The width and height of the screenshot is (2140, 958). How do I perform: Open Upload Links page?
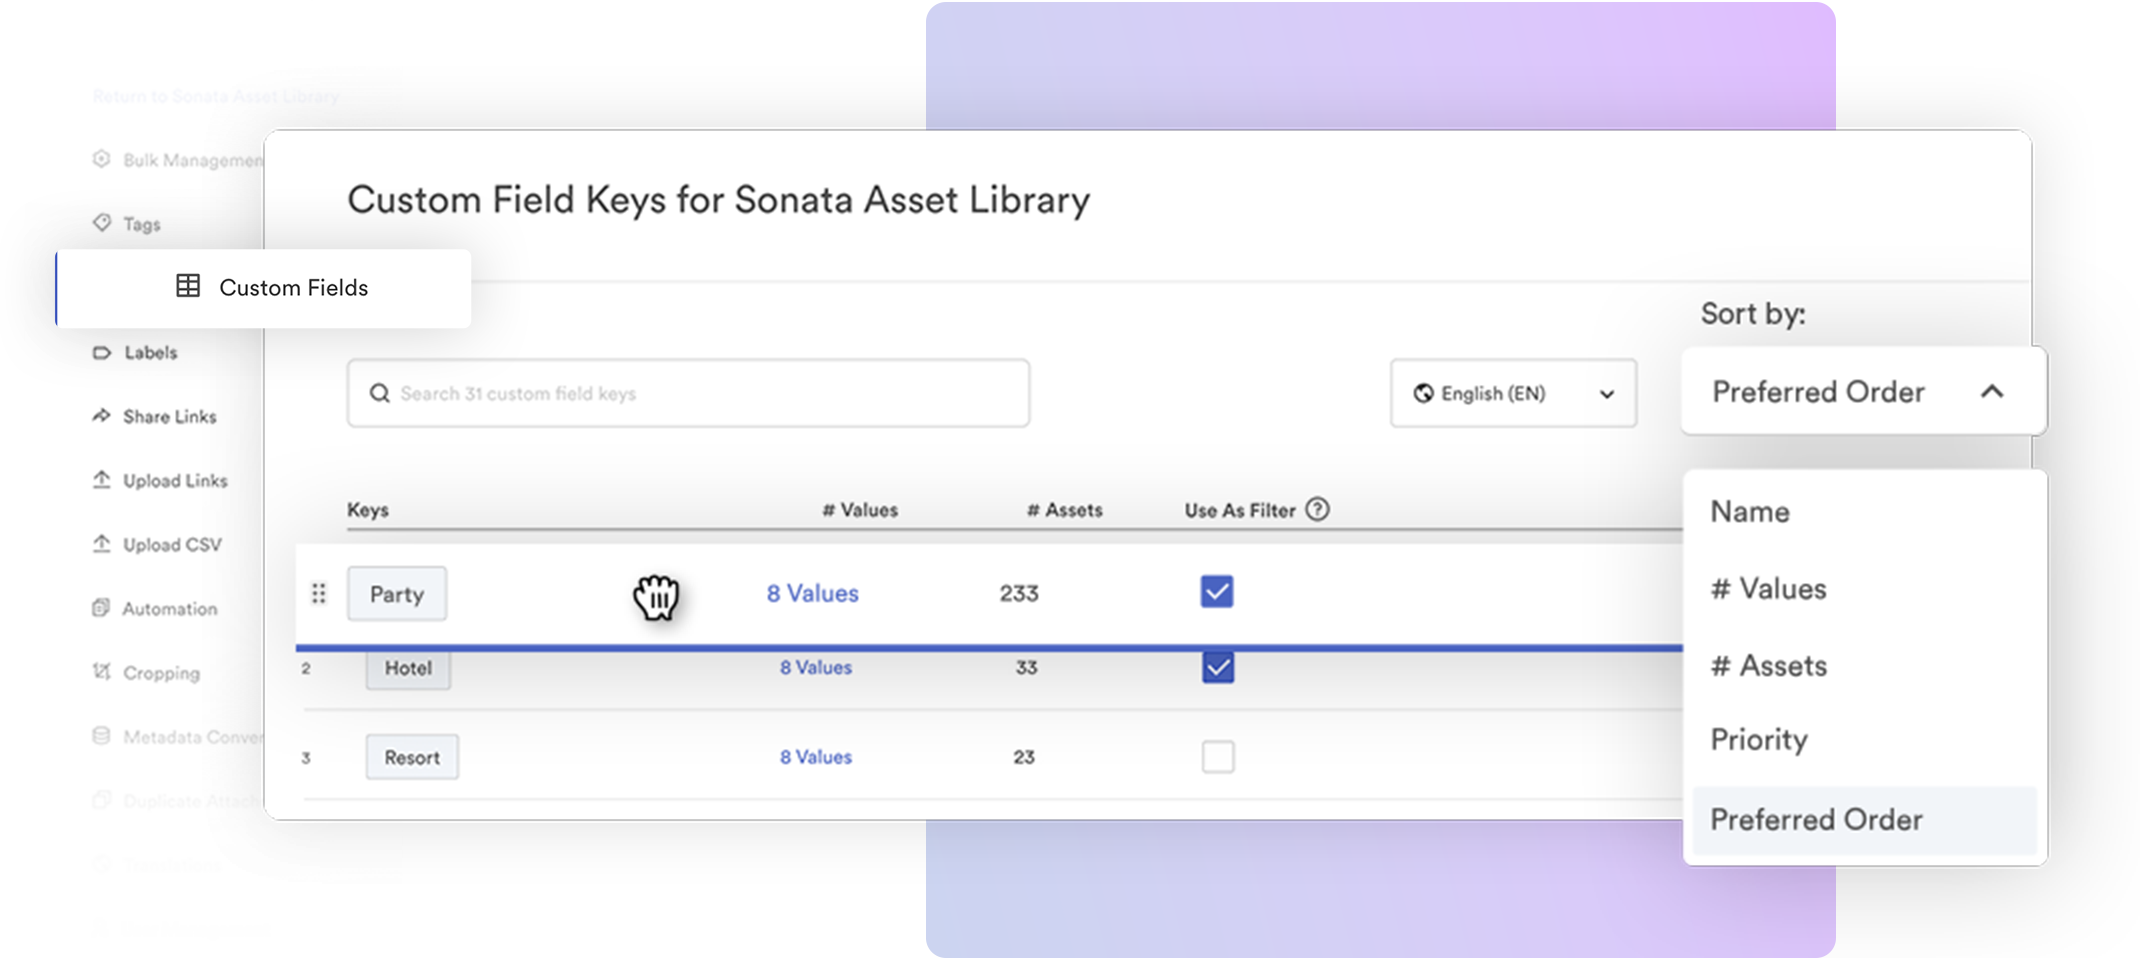click(175, 480)
